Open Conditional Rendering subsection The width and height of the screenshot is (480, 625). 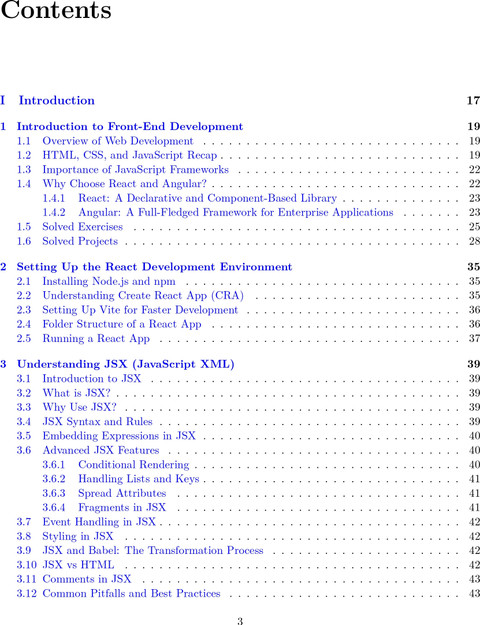[134, 464]
